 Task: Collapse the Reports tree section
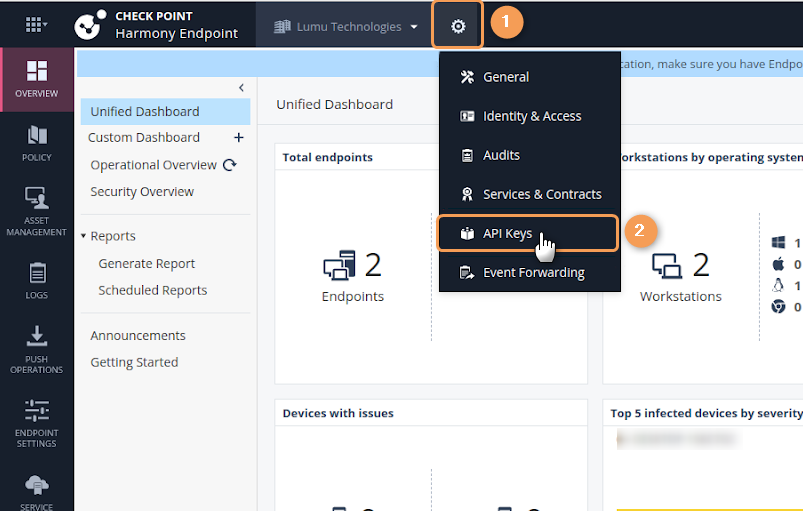pyautogui.click(x=84, y=236)
